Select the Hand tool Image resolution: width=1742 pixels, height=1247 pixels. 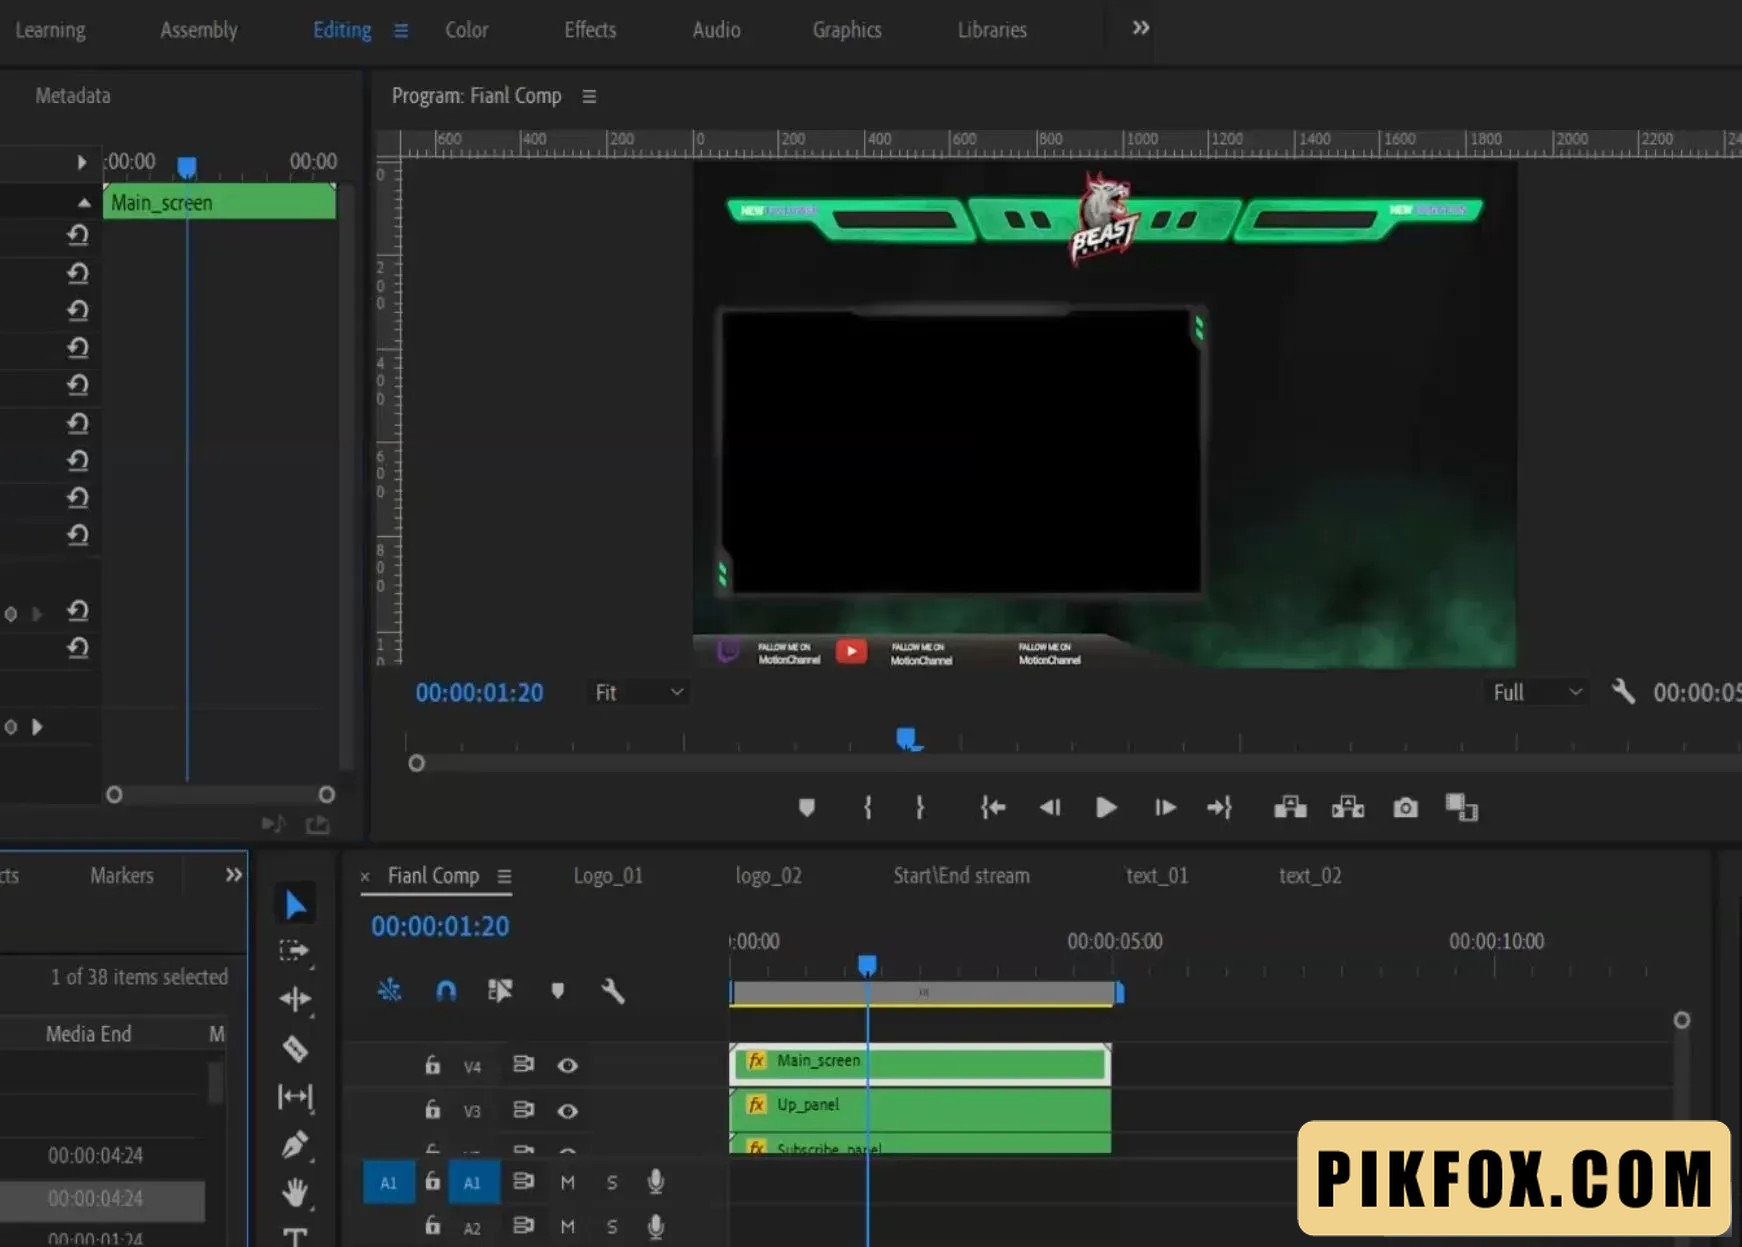[295, 1192]
